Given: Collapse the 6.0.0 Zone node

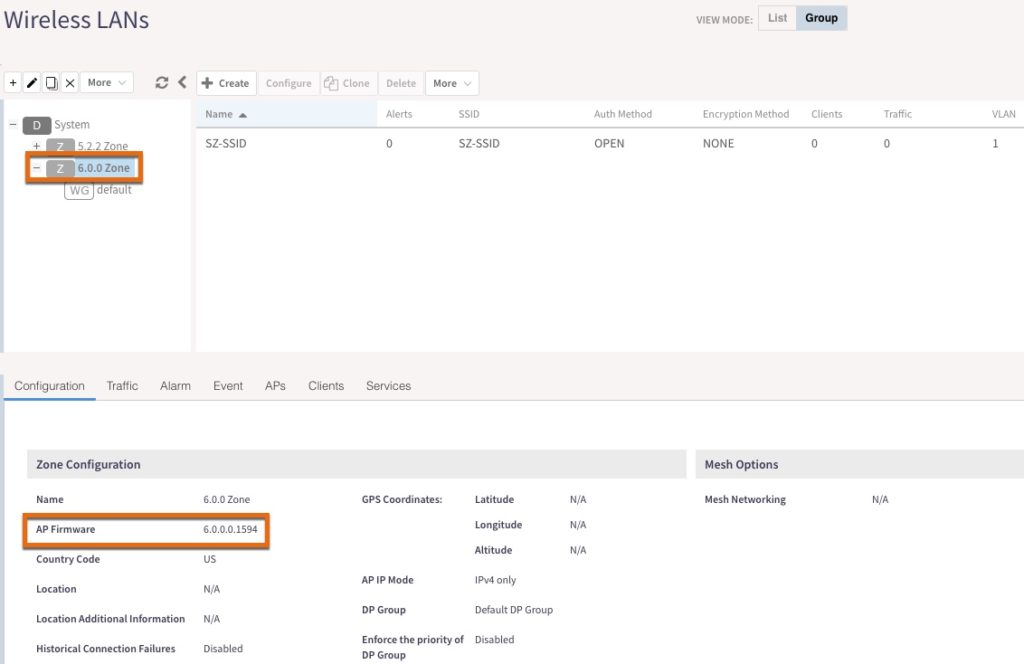Looking at the screenshot, I should (37, 168).
